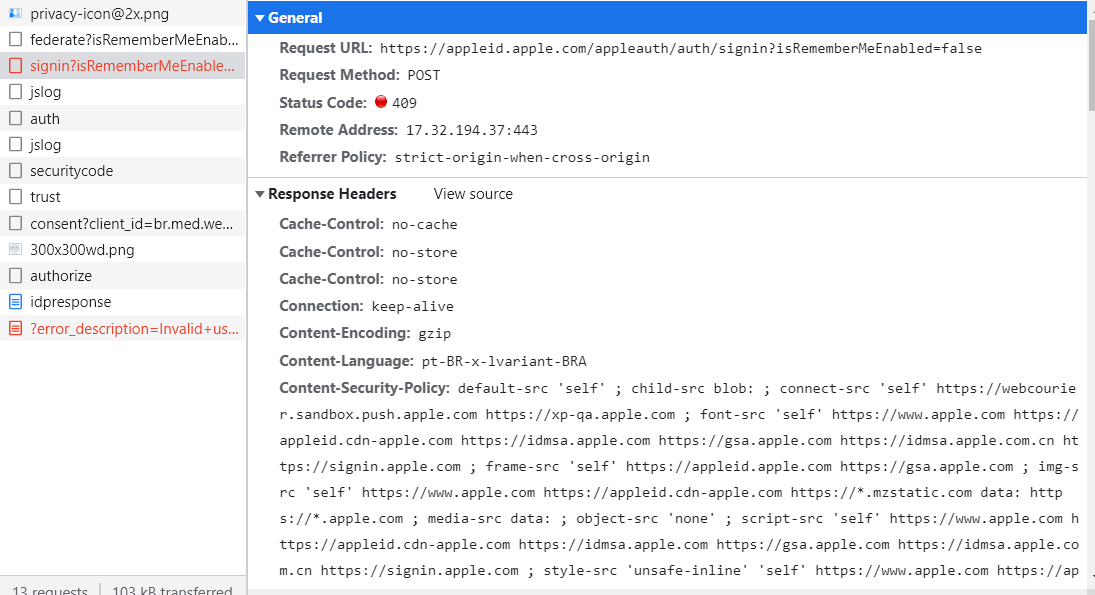The height and width of the screenshot is (595, 1095).
Task: Open privacy-icon@2x.png image thumbnail icon
Action: pos(14,13)
